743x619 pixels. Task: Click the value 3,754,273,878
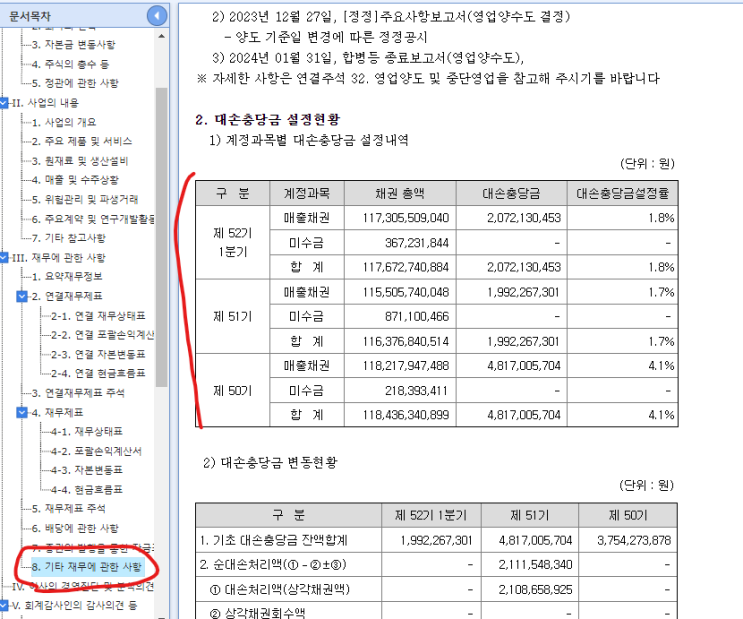coord(634,540)
